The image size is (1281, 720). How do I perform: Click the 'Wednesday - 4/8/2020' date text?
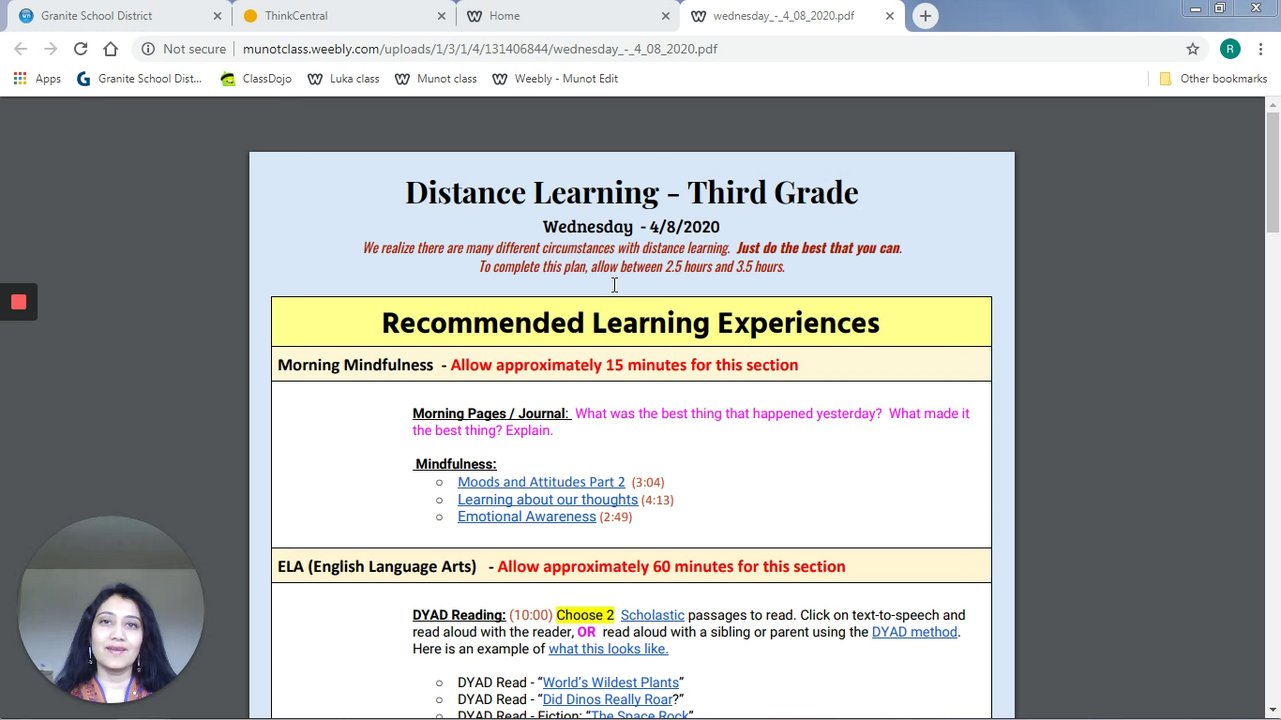click(631, 227)
